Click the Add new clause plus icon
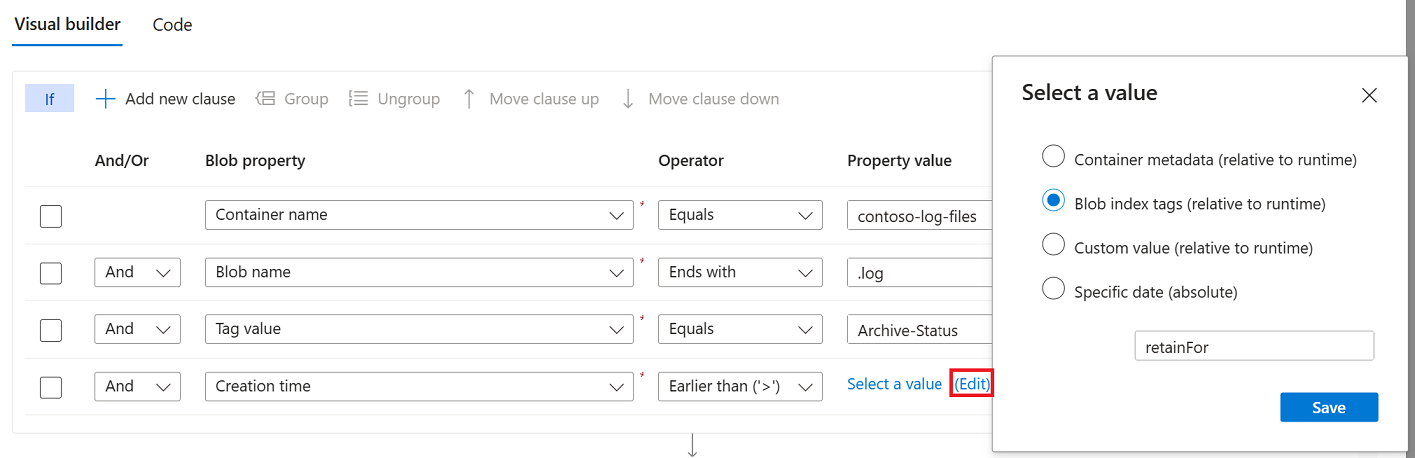1415x458 pixels. [105, 99]
